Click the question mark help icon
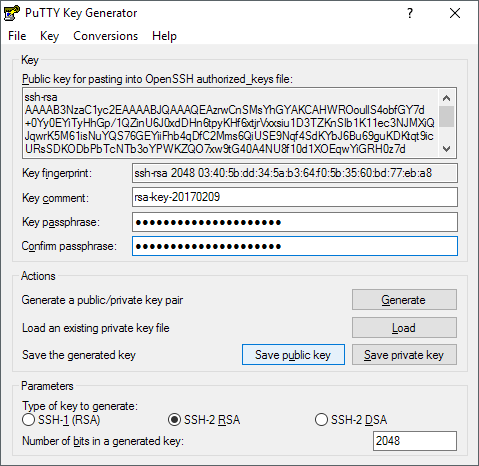The height and width of the screenshot is (466, 479). (x=410, y=13)
